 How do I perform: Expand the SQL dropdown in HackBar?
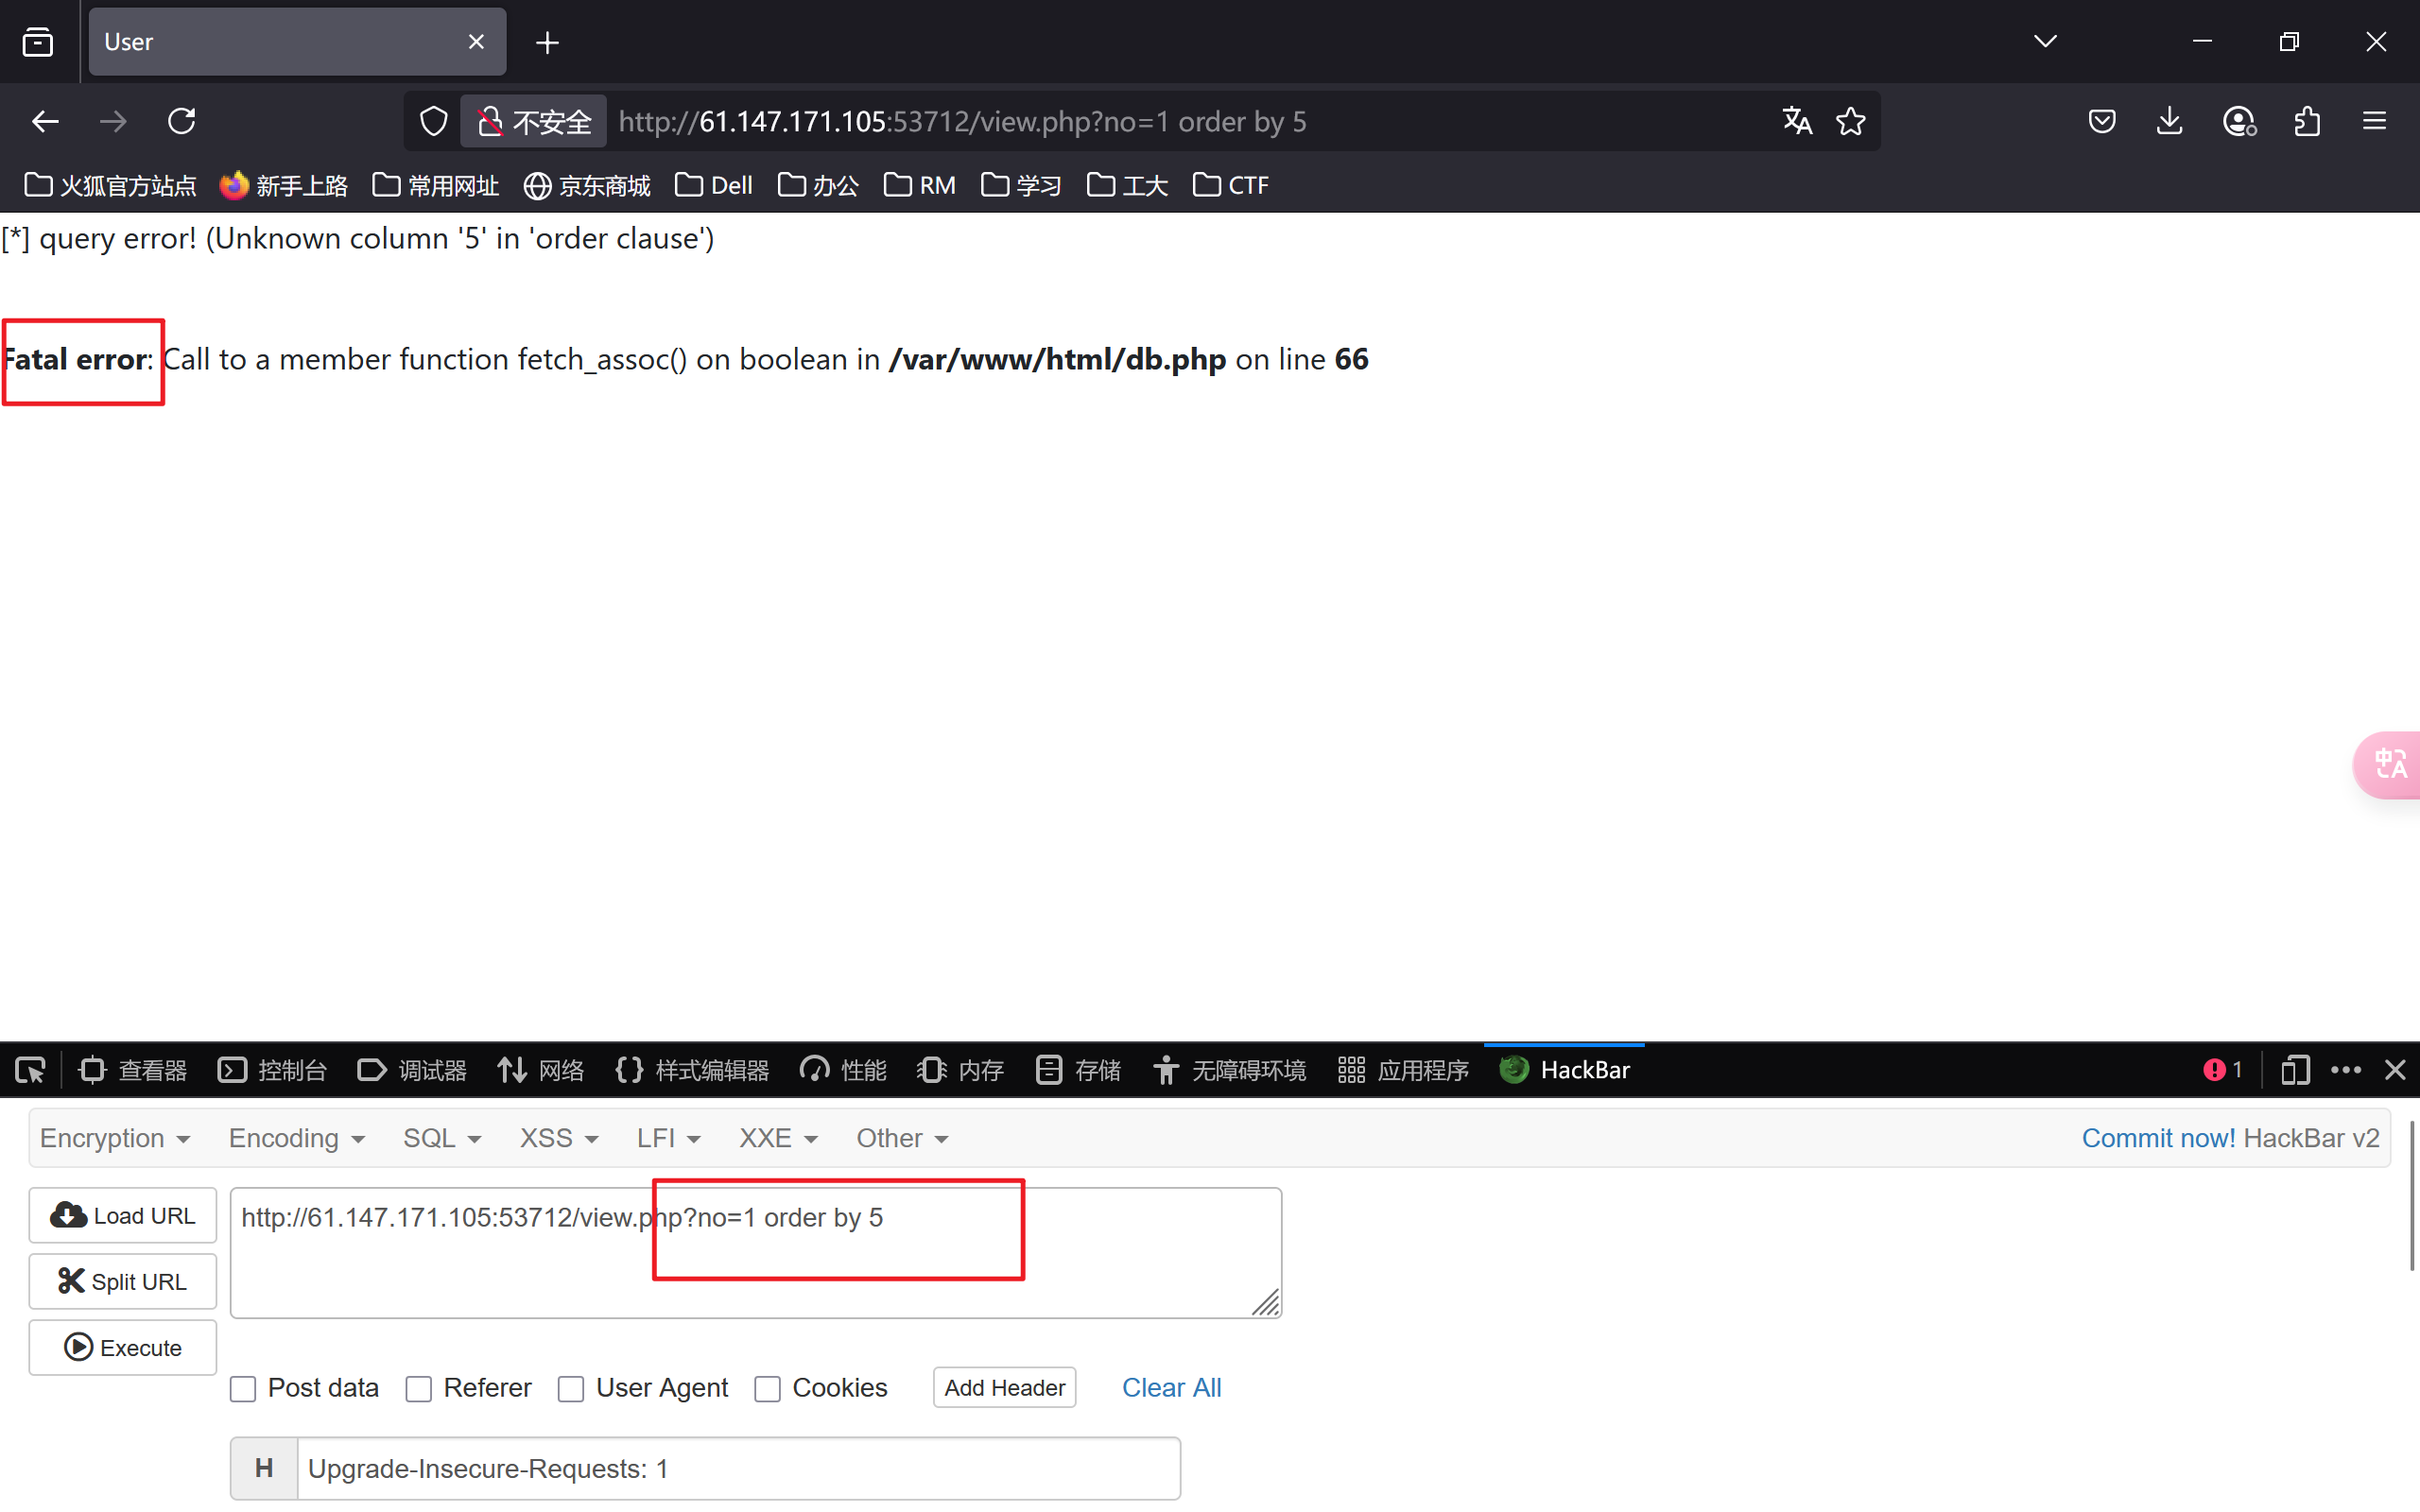click(x=442, y=1139)
